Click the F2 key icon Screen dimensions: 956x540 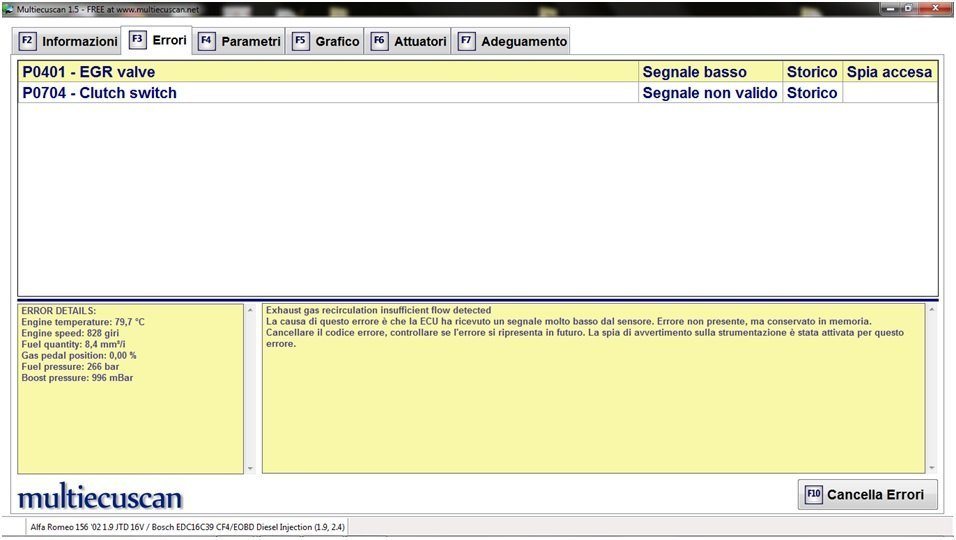tap(27, 41)
